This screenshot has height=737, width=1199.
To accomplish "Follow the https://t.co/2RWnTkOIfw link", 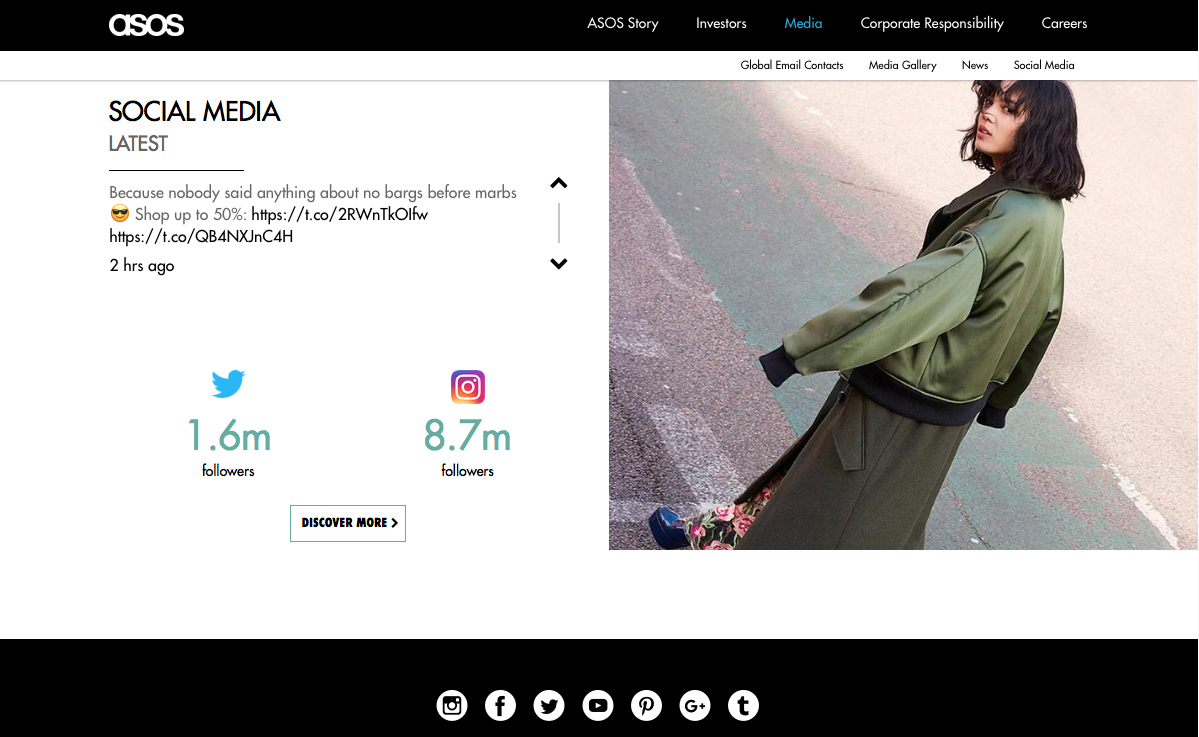I will tap(340, 215).
